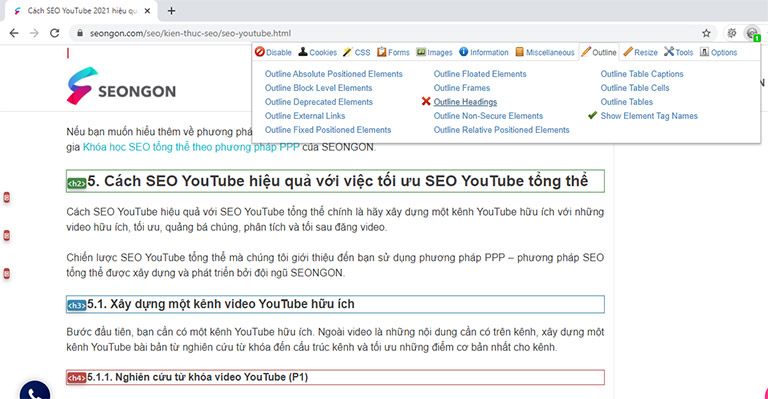
Task: Open the Disable menu with red circle icon
Action: tap(273, 52)
